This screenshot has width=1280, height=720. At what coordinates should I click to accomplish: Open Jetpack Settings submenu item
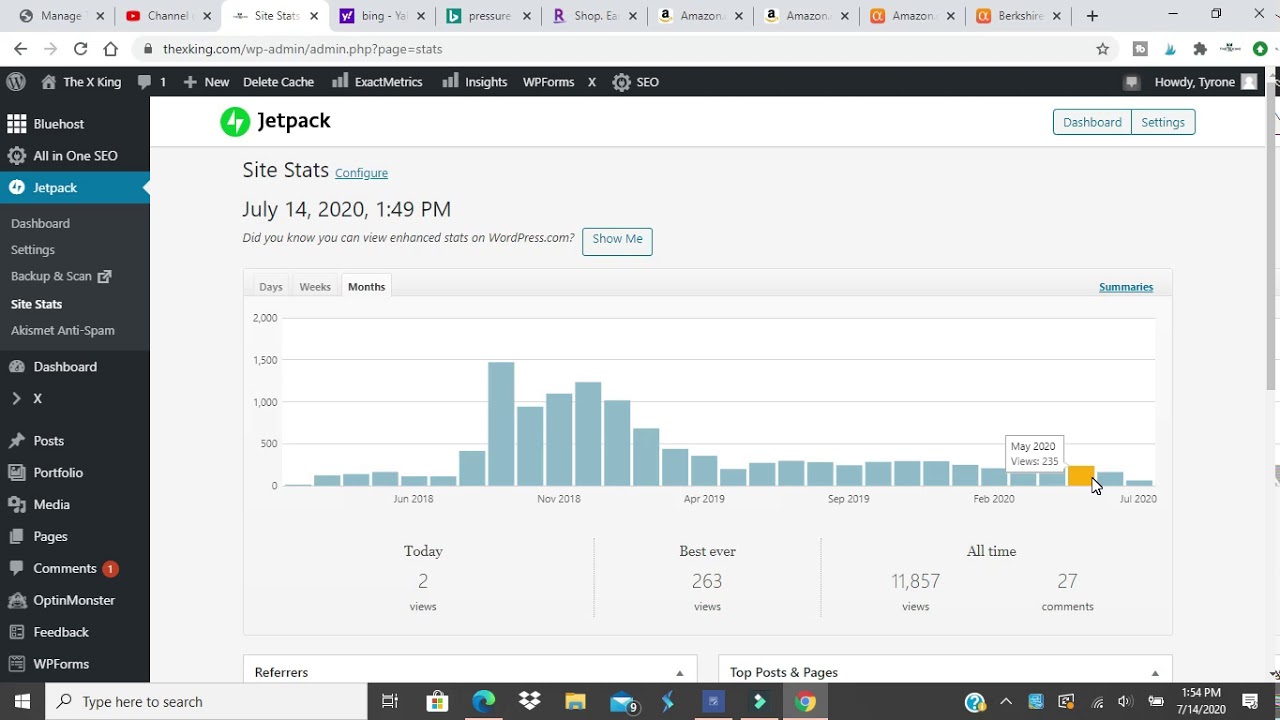pos(33,250)
